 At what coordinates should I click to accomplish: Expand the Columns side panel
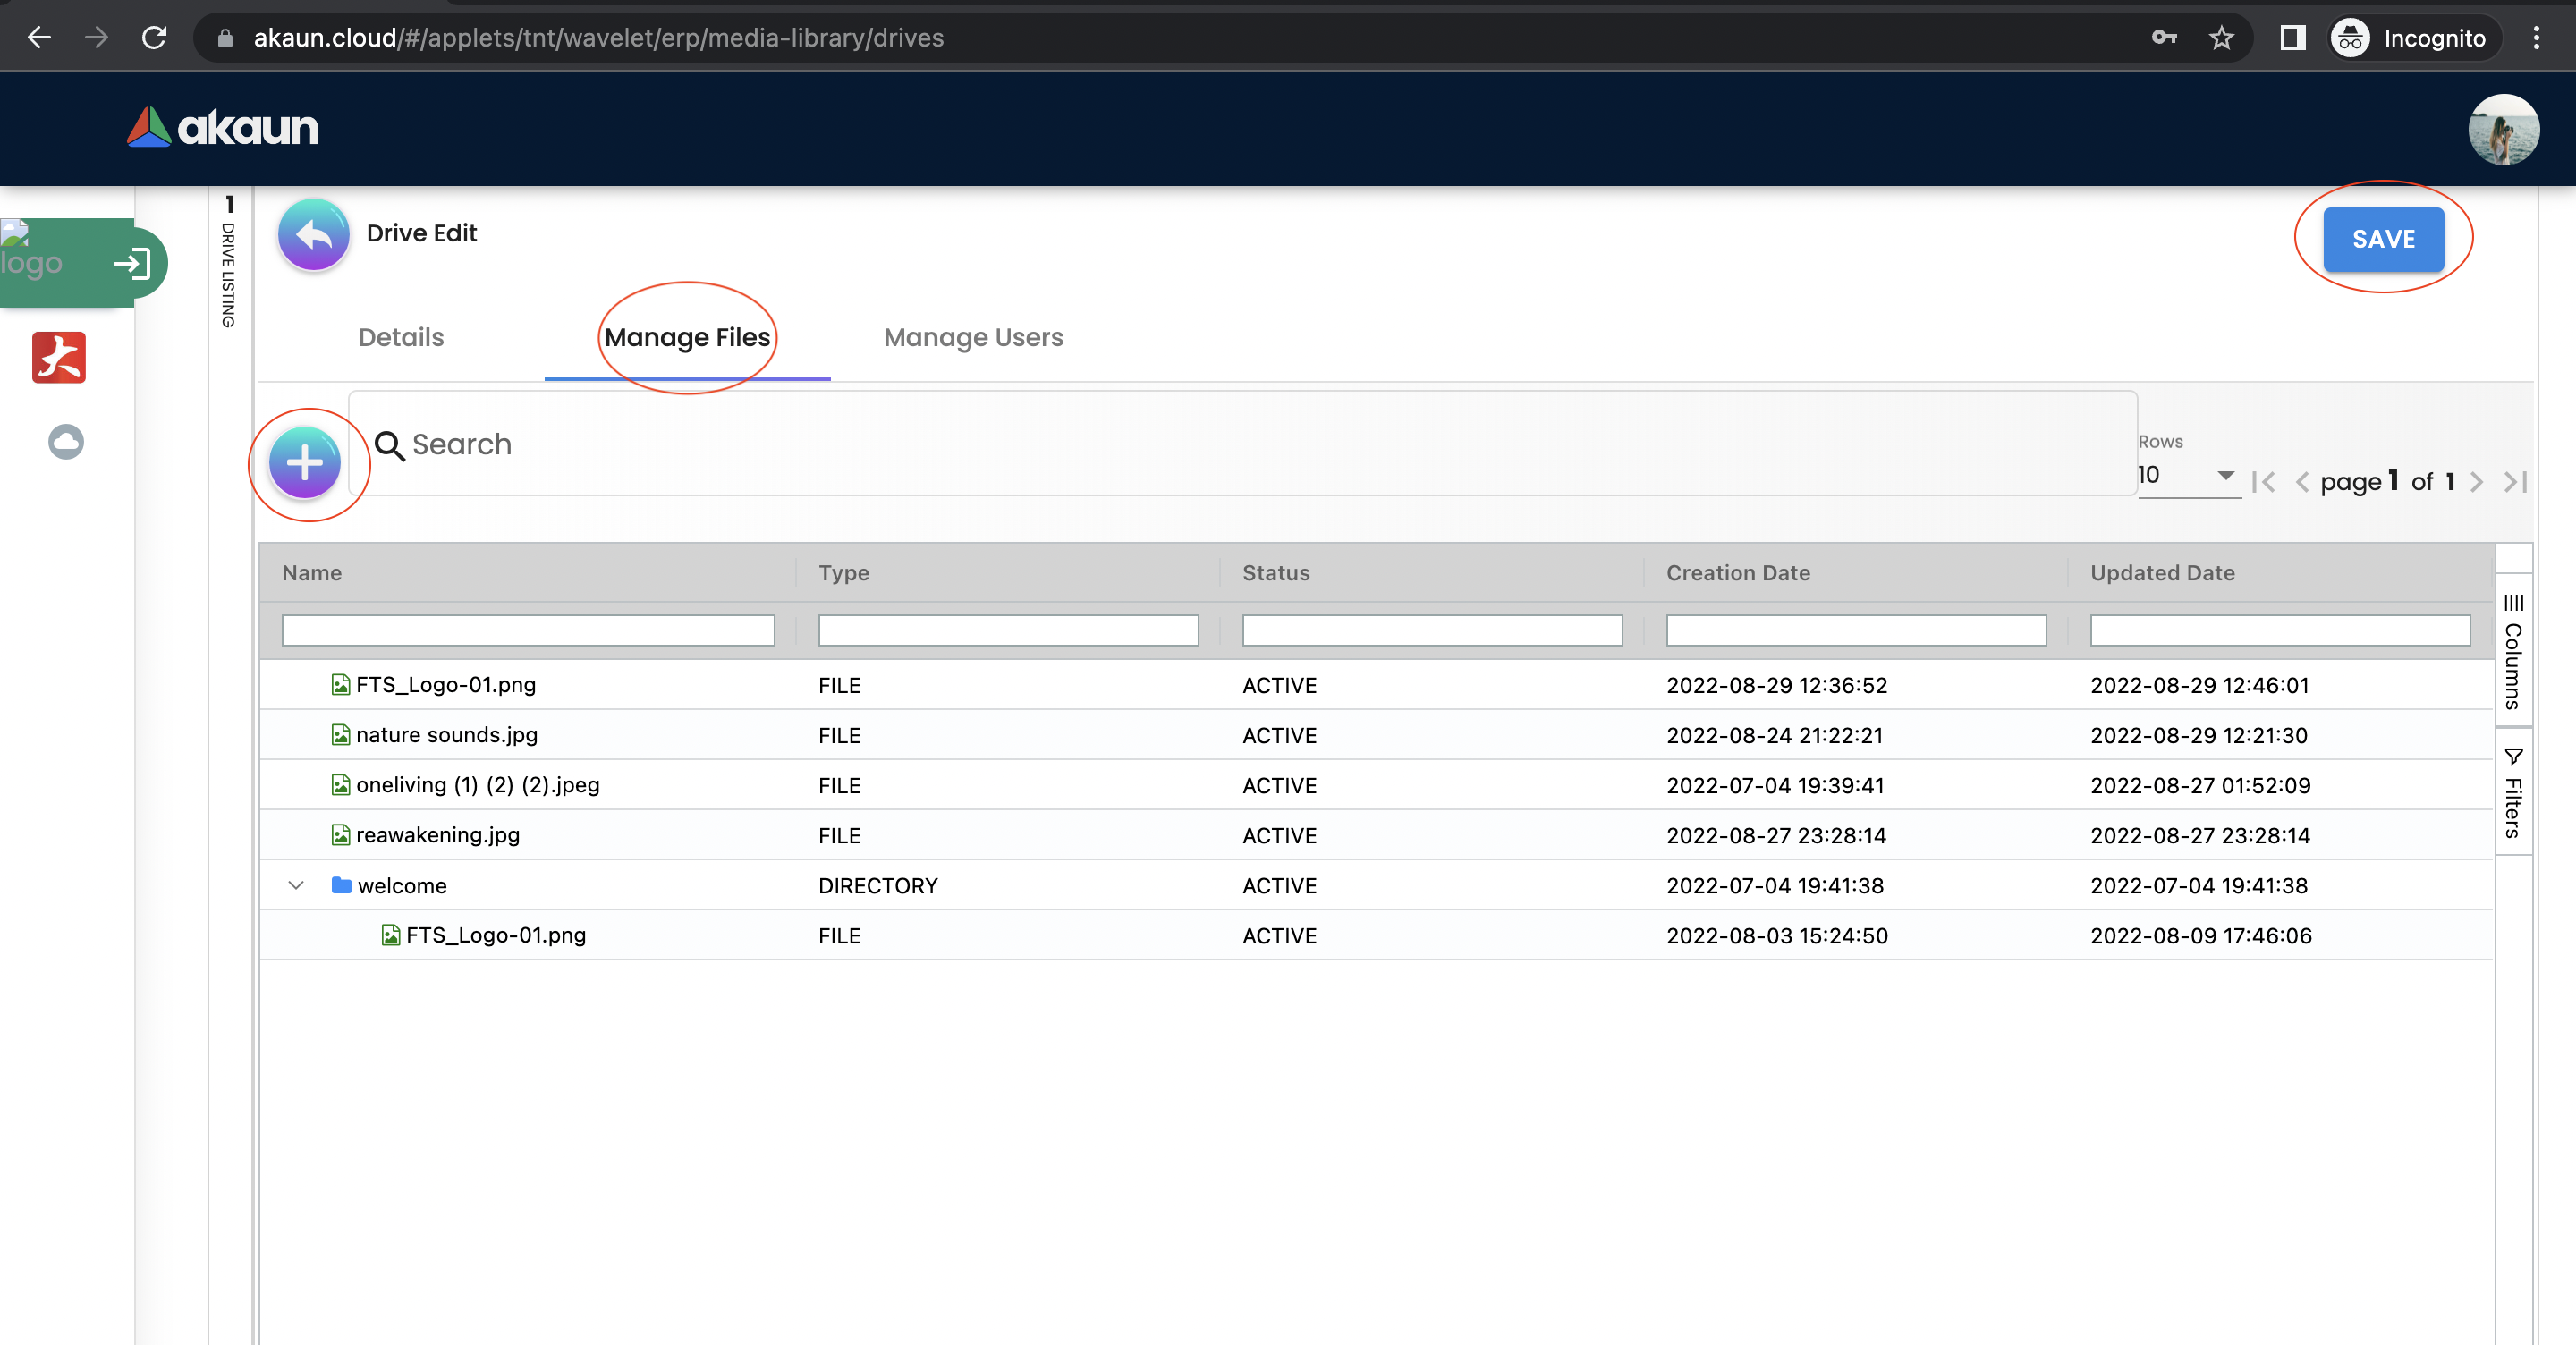point(2513,651)
